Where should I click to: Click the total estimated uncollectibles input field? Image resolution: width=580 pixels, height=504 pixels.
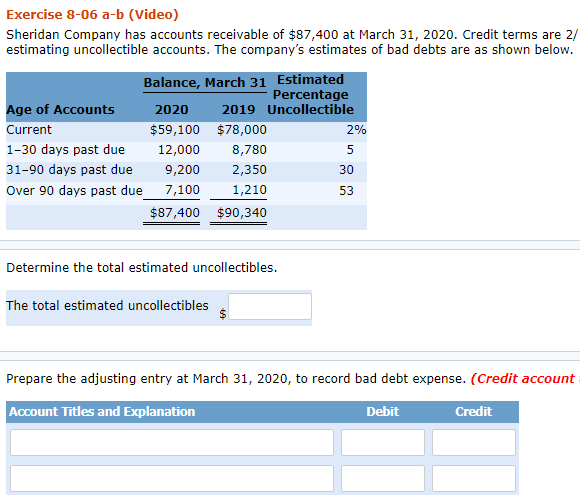point(270,307)
